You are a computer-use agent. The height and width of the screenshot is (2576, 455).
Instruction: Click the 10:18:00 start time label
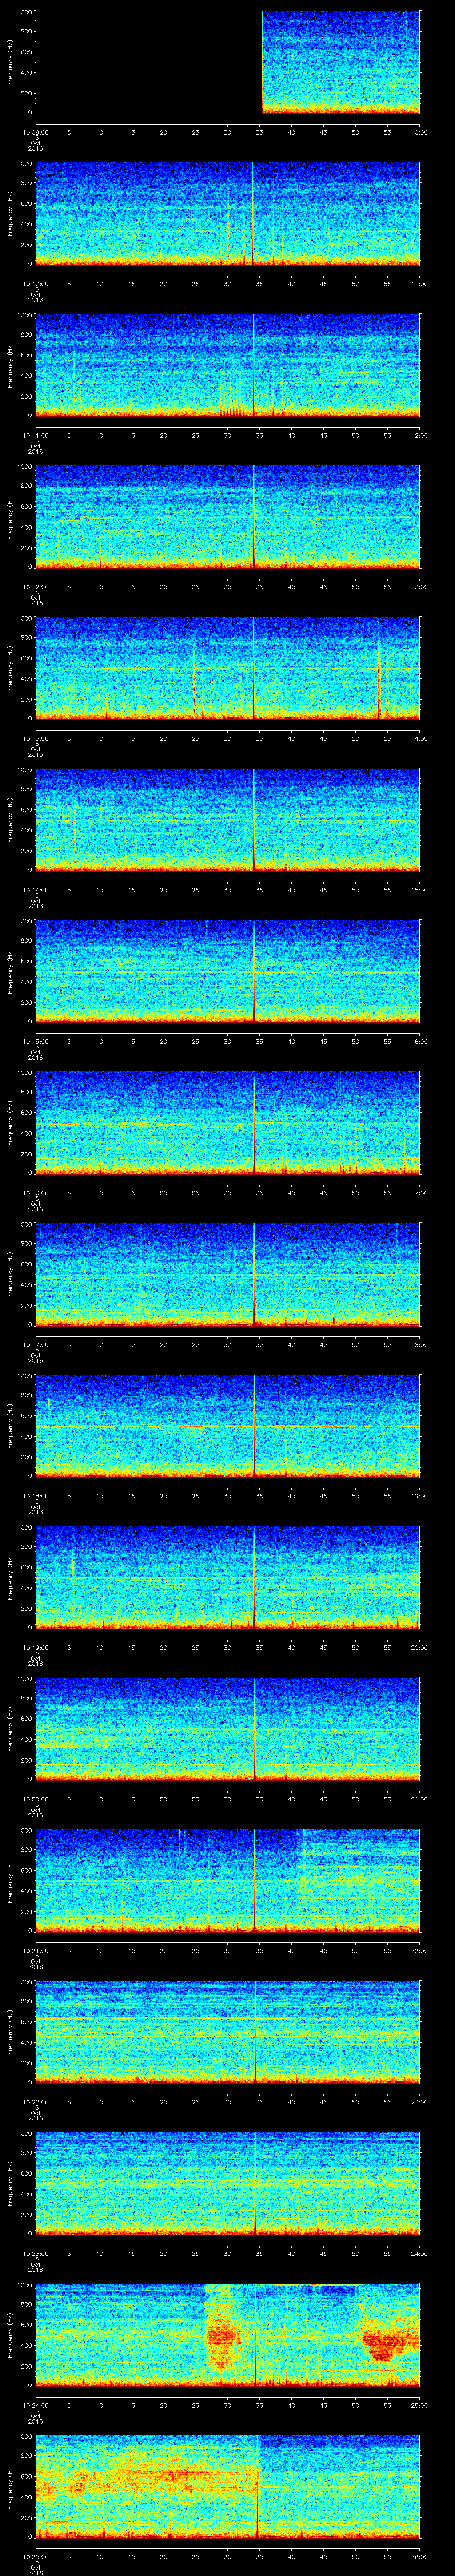coord(36,1496)
